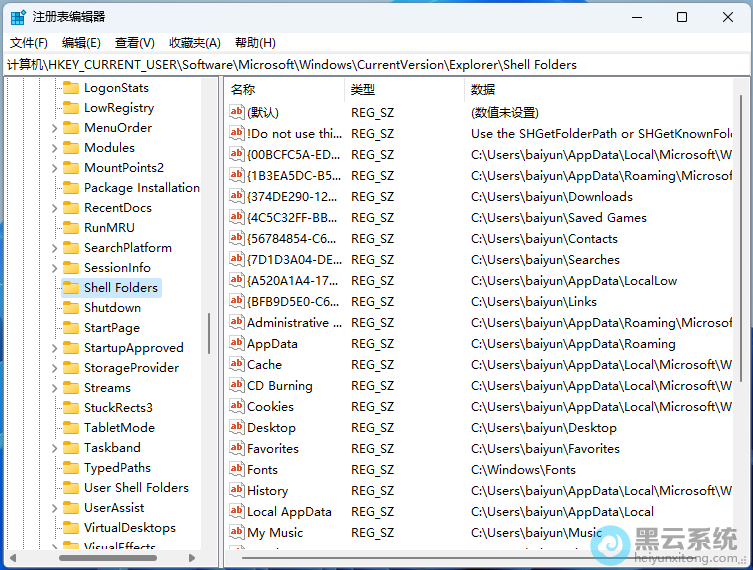The width and height of the screenshot is (753, 570).
Task: Click the string value icon beside Desktop
Action: click(x=237, y=428)
